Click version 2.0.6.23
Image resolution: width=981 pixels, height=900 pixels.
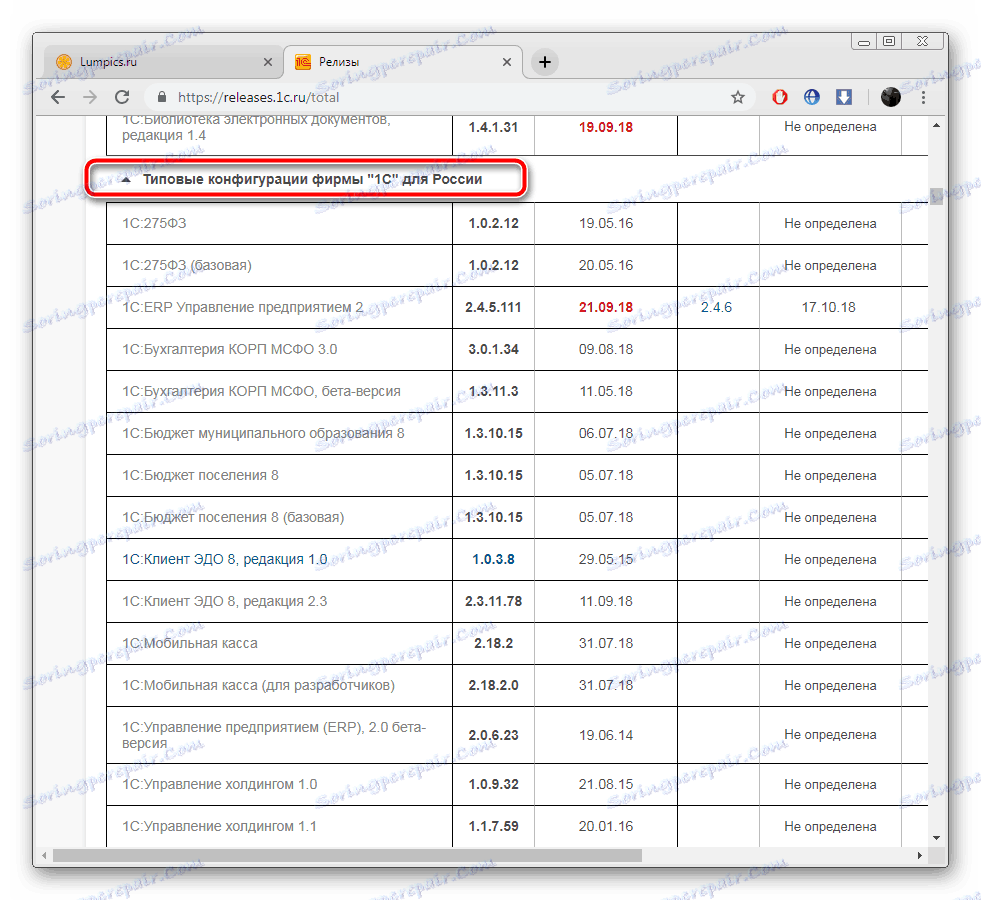click(493, 735)
